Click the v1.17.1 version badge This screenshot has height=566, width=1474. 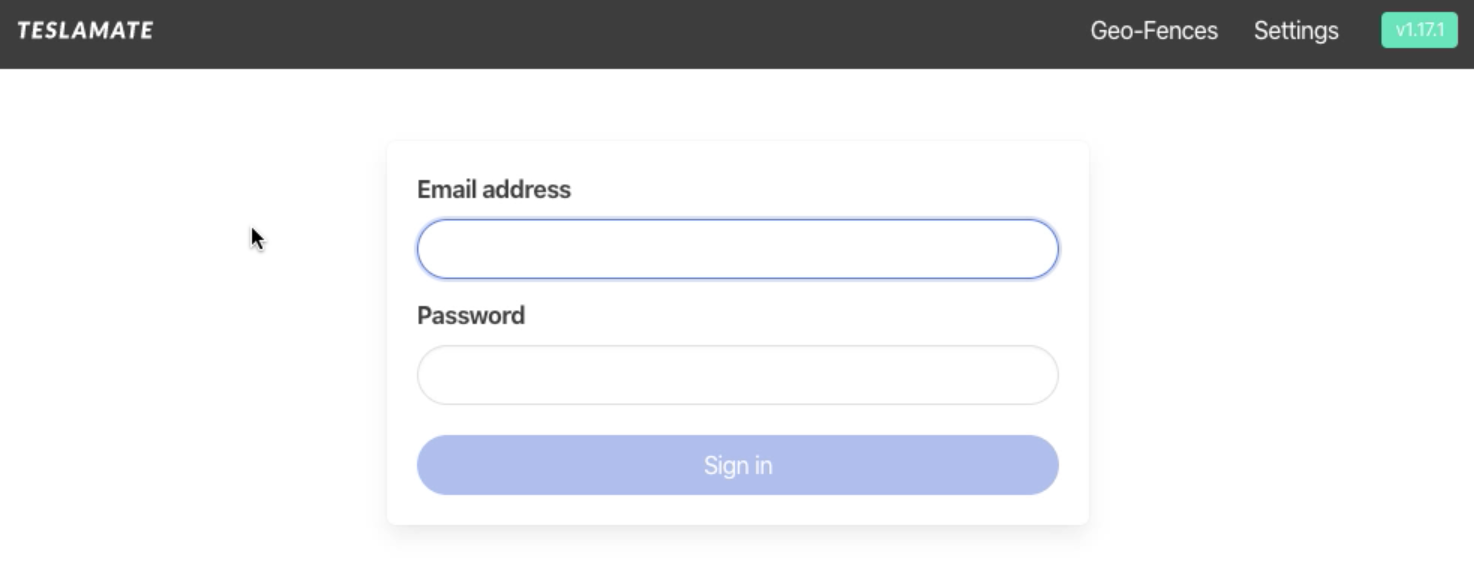pyautogui.click(x=1419, y=30)
